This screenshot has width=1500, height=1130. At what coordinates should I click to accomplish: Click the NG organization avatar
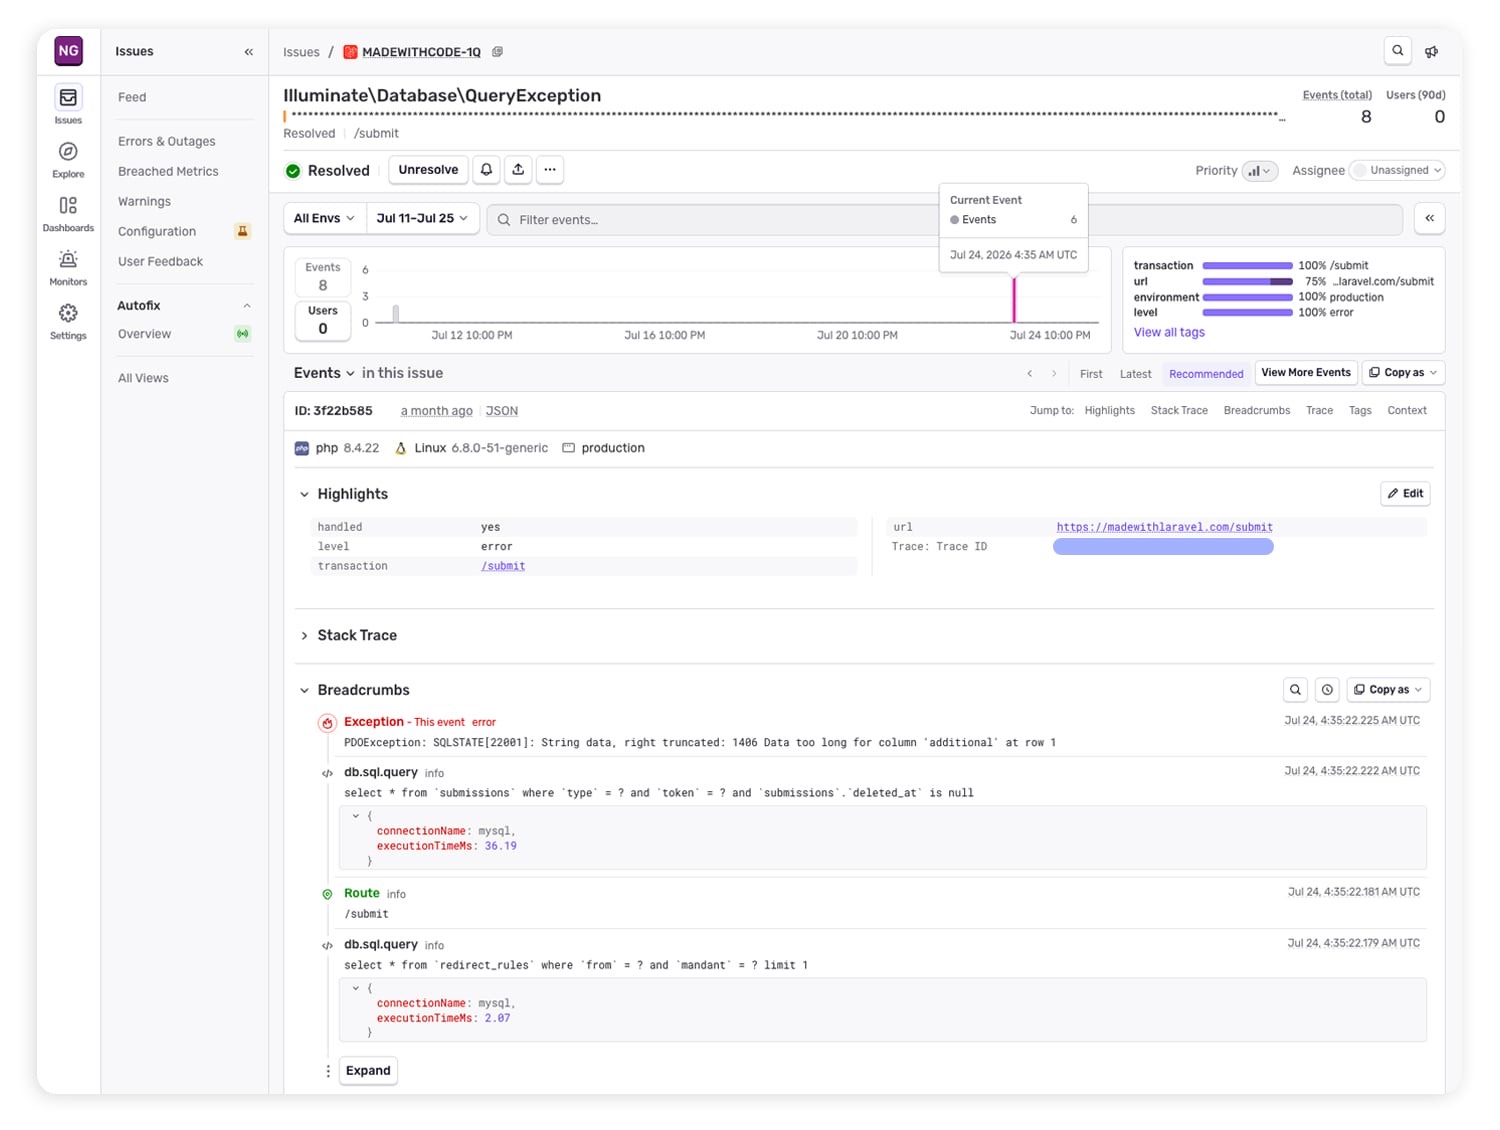click(x=68, y=50)
